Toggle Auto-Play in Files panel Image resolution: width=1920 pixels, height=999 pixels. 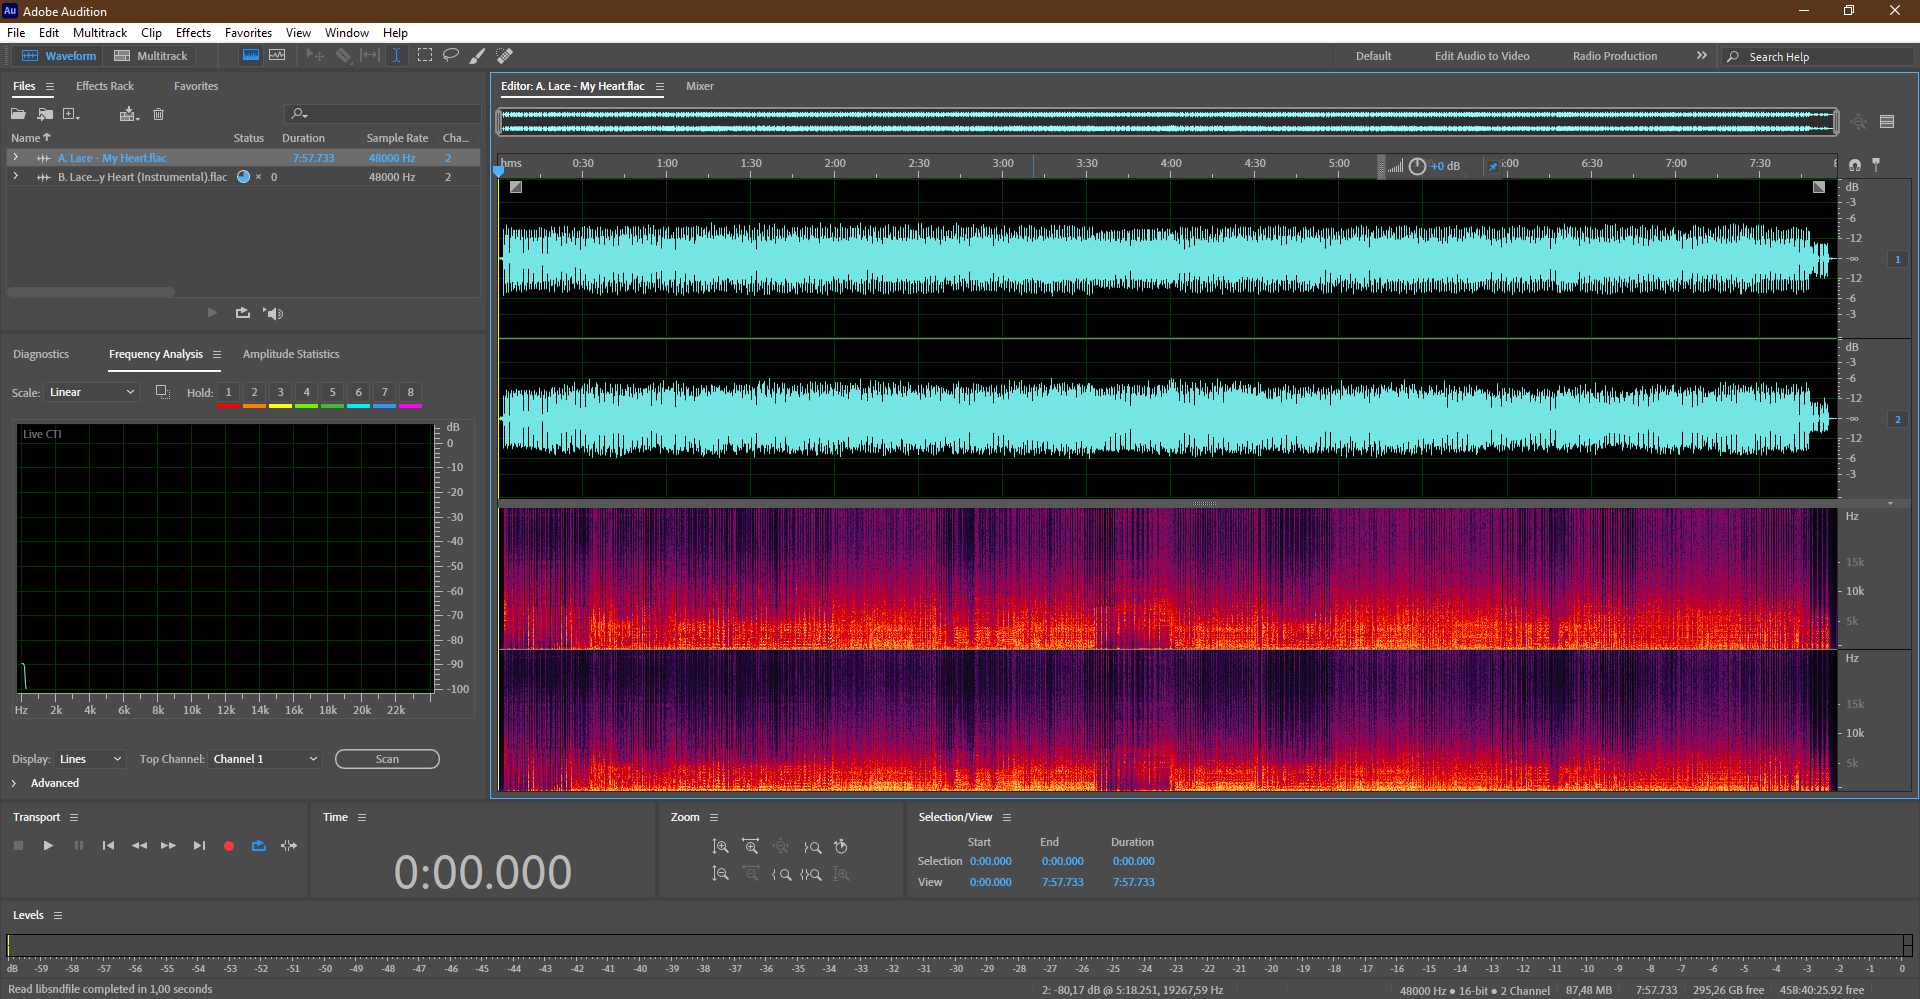(273, 313)
